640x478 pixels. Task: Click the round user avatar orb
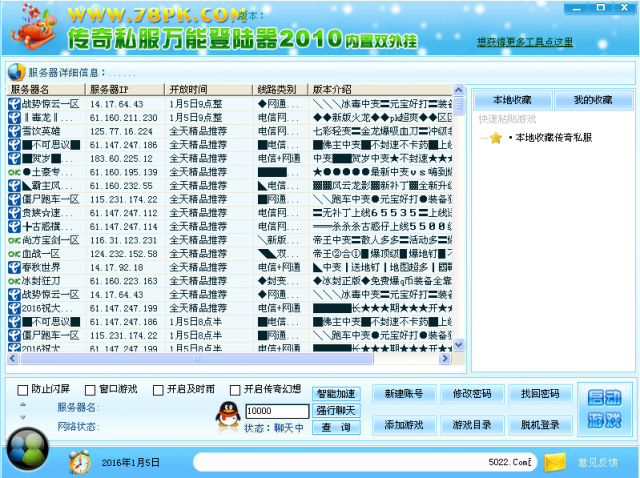(x=27, y=449)
